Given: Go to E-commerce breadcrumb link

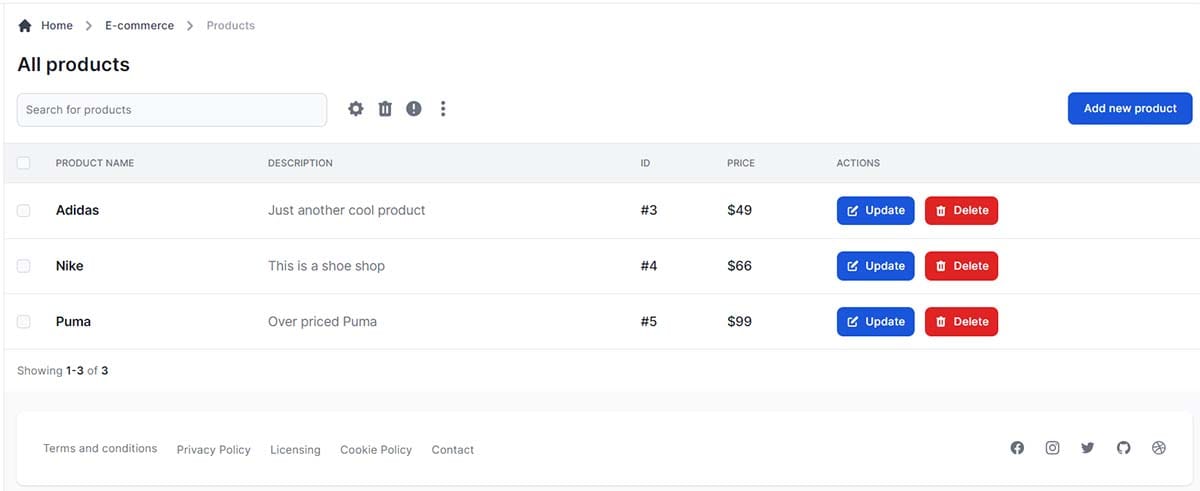Looking at the screenshot, I should coord(139,26).
